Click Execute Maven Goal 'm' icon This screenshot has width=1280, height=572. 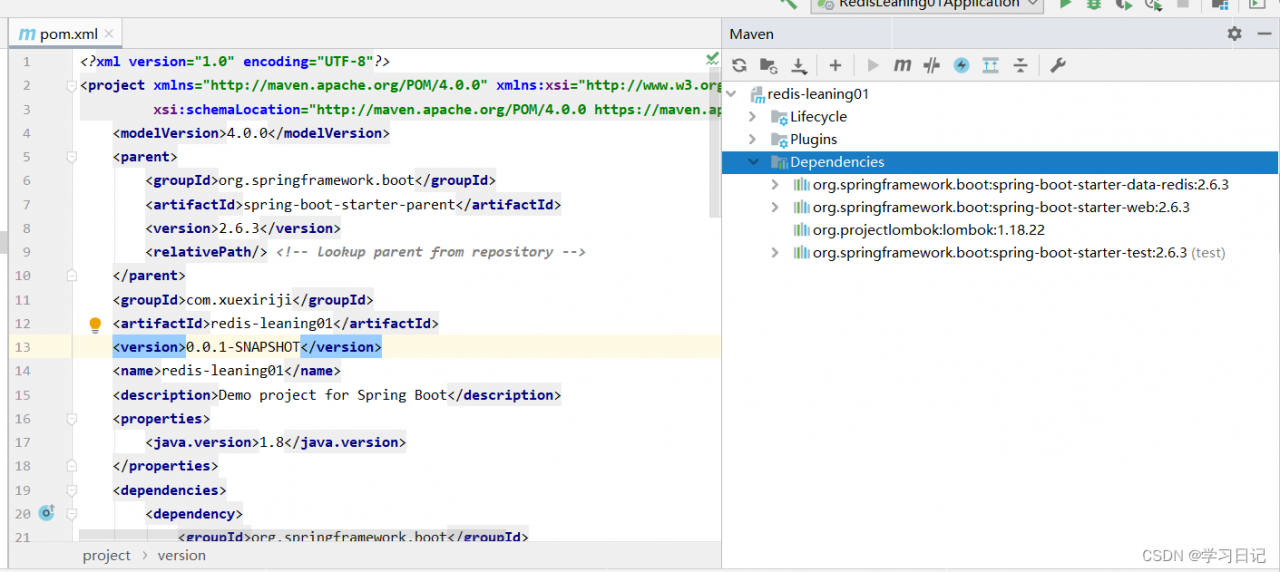tap(902, 65)
